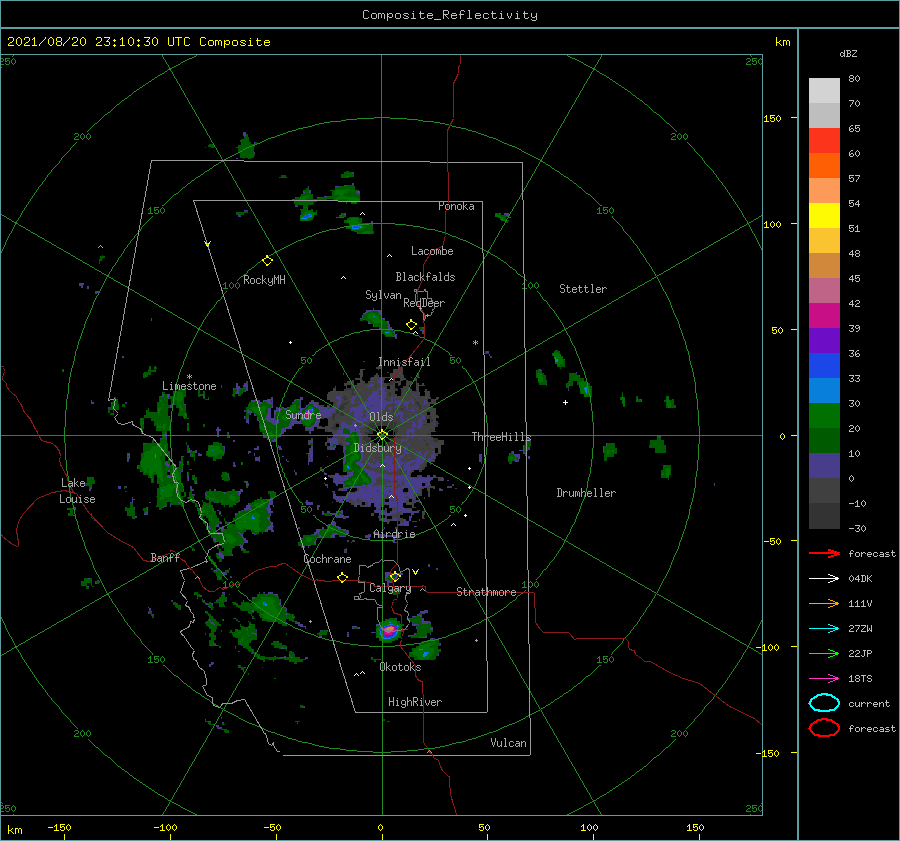This screenshot has height=841, width=900.
Task: Click the magenta 39-42 dBZ swatch
Action: point(824,316)
